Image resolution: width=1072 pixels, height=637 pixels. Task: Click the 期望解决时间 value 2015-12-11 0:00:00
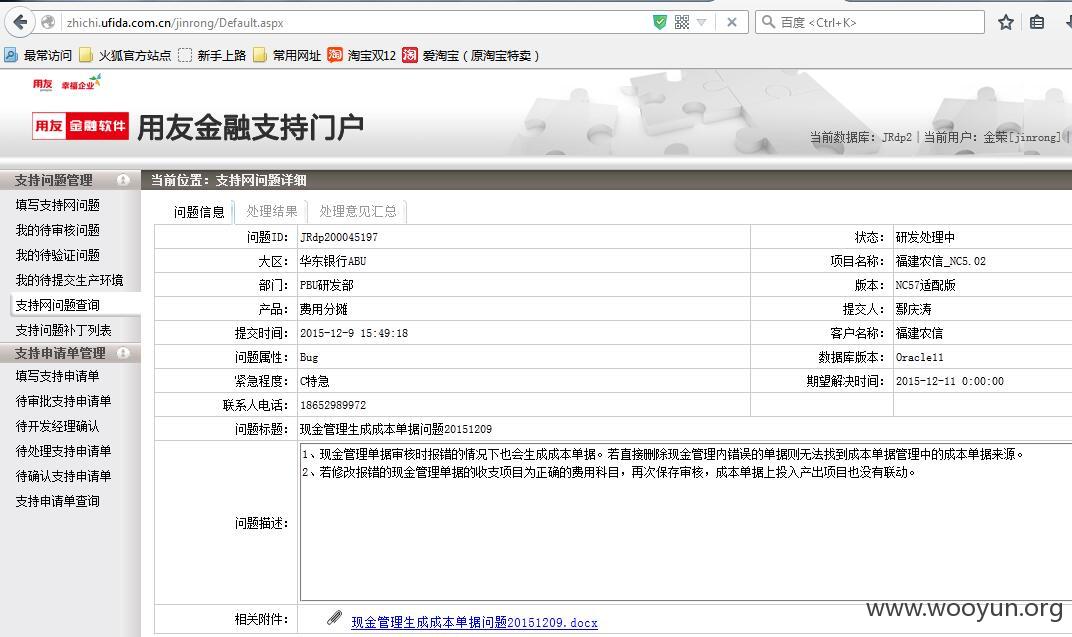950,381
